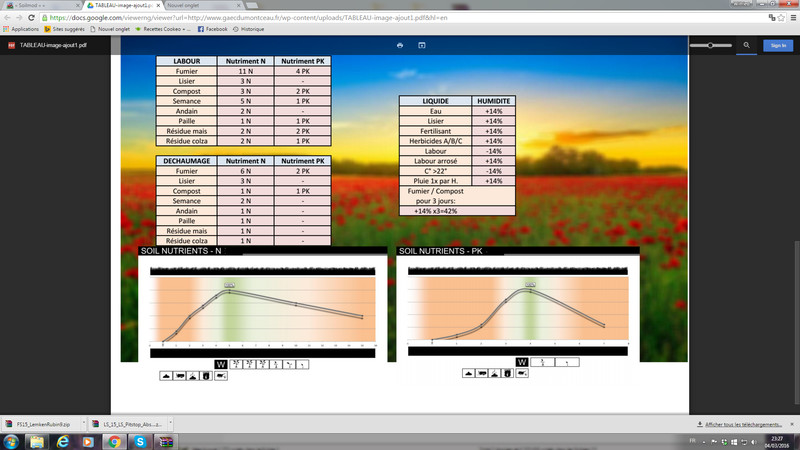Open the Applications shortcut in the bookmarks bar
This screenshot has height=450, width=800.
tap(20, 30)
